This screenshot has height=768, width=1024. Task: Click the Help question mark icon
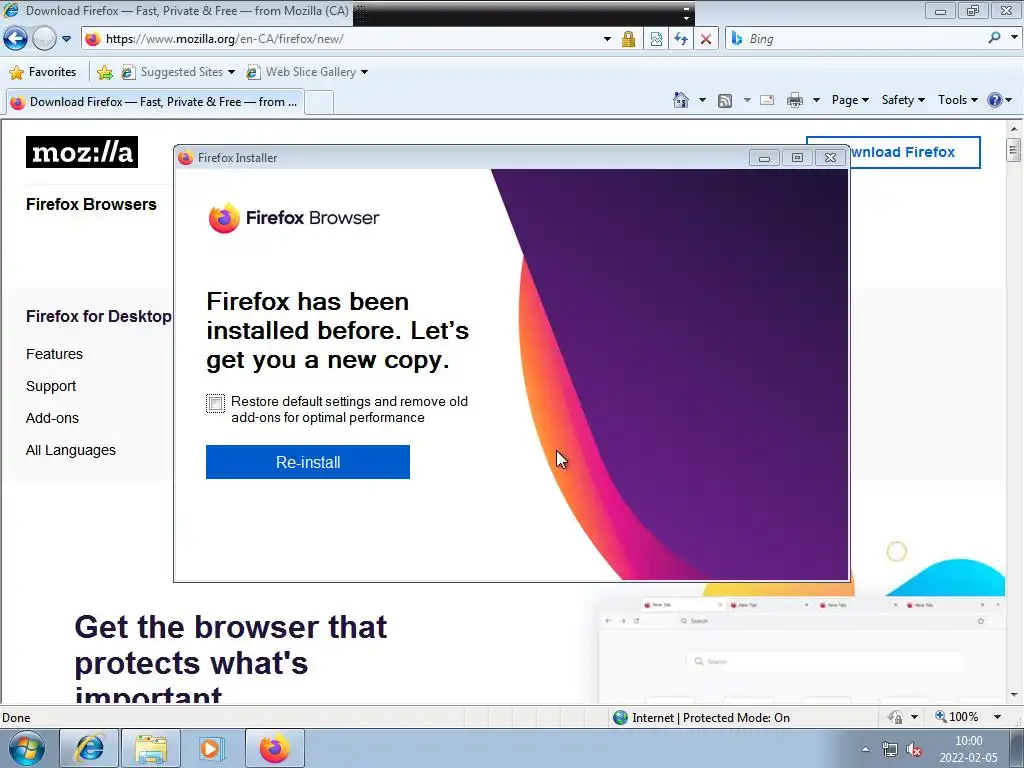click(995, 100)
